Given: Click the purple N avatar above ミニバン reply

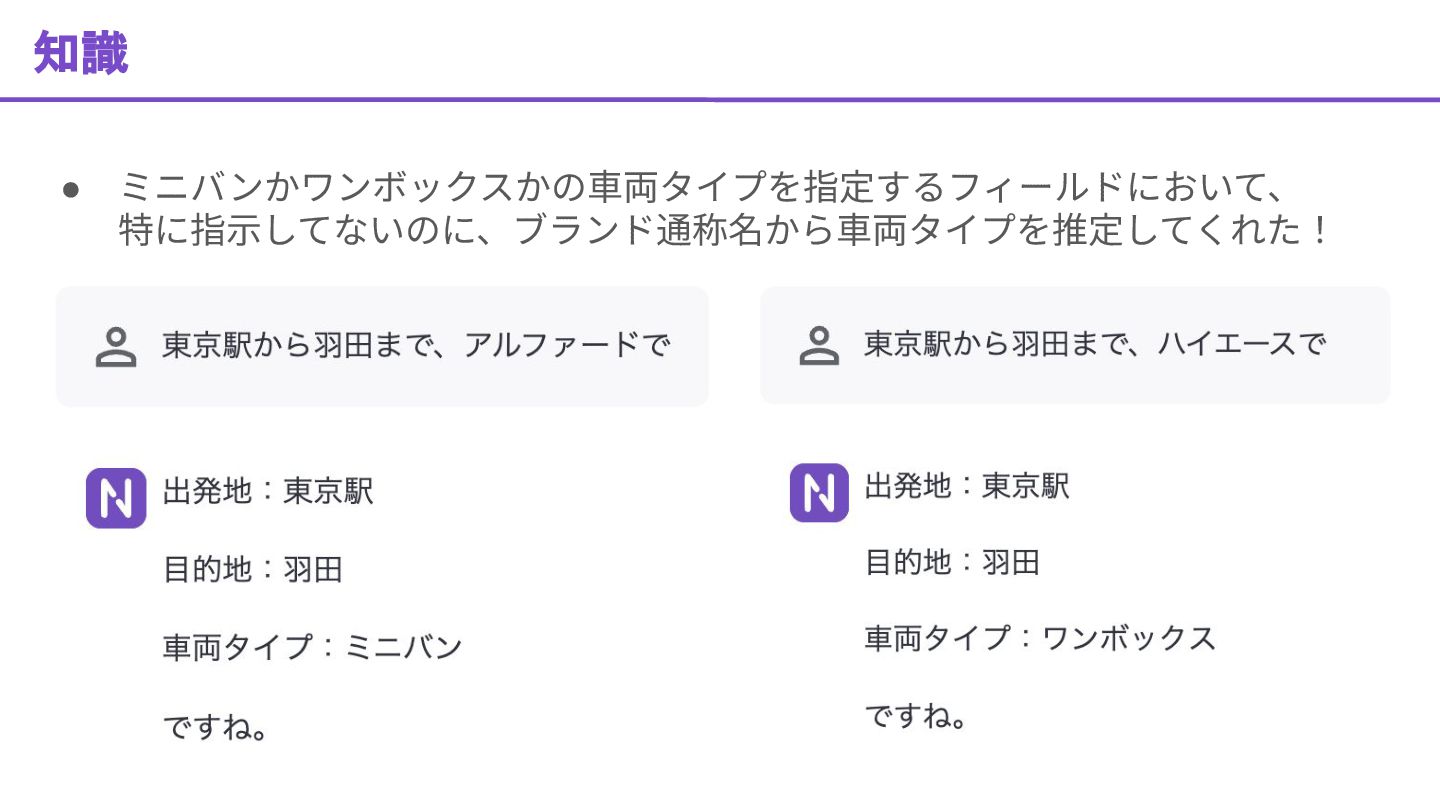Looking at the screenshot, I should pos(116,497).
